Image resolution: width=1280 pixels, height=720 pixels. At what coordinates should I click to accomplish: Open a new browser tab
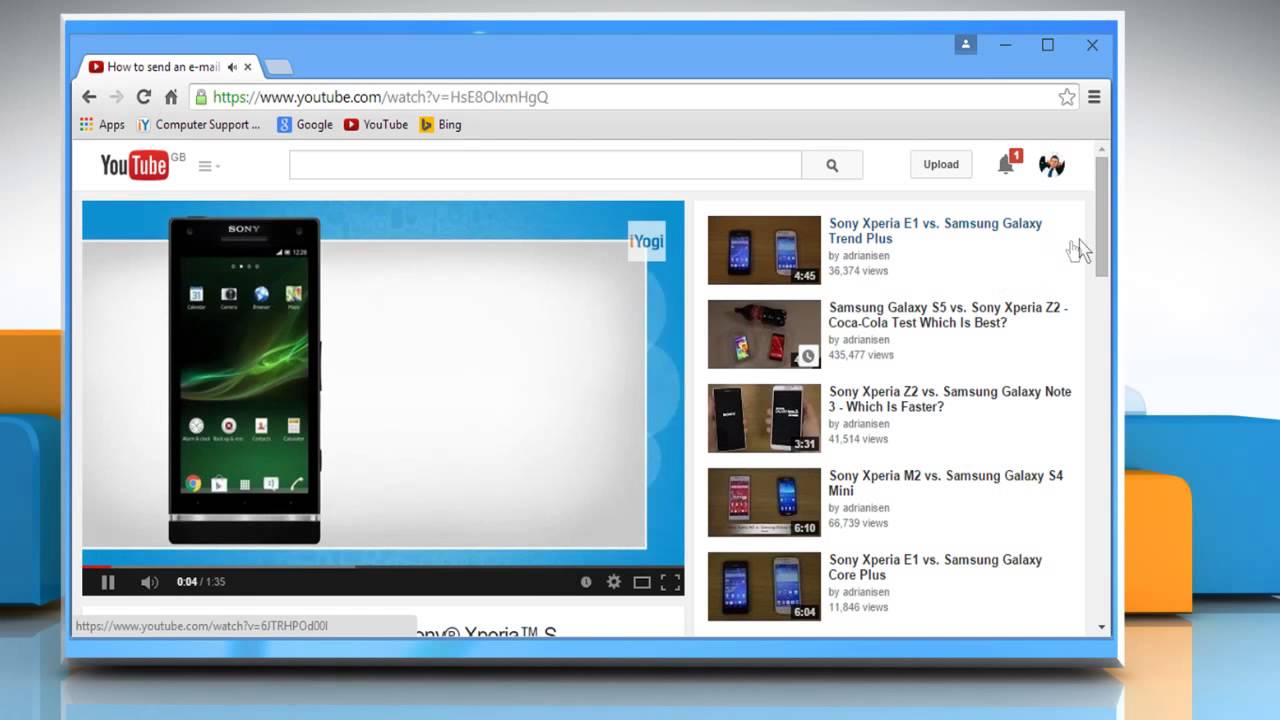tap(278, 67)
